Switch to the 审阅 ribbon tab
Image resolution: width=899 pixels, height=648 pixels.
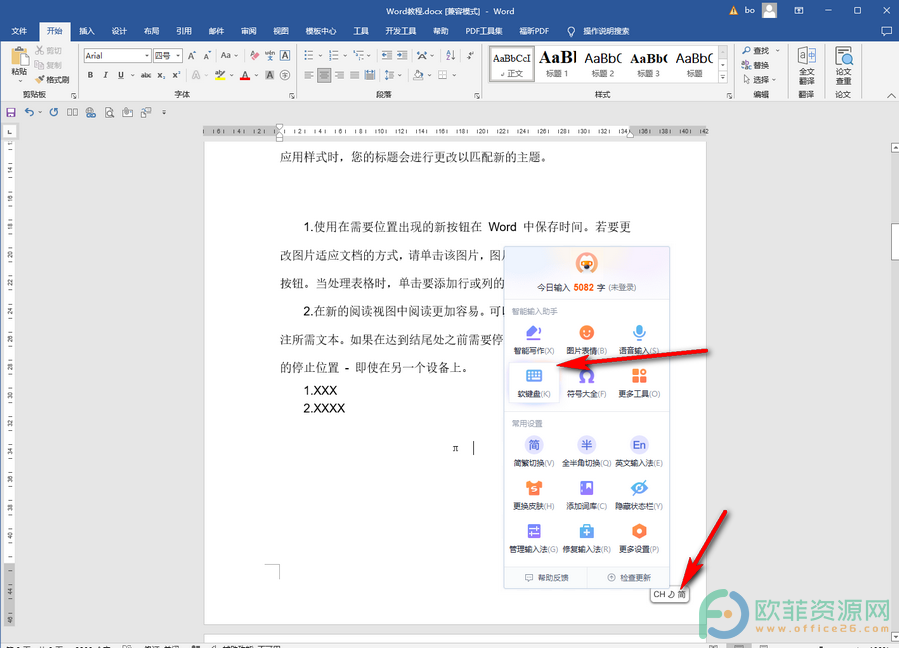249,31
